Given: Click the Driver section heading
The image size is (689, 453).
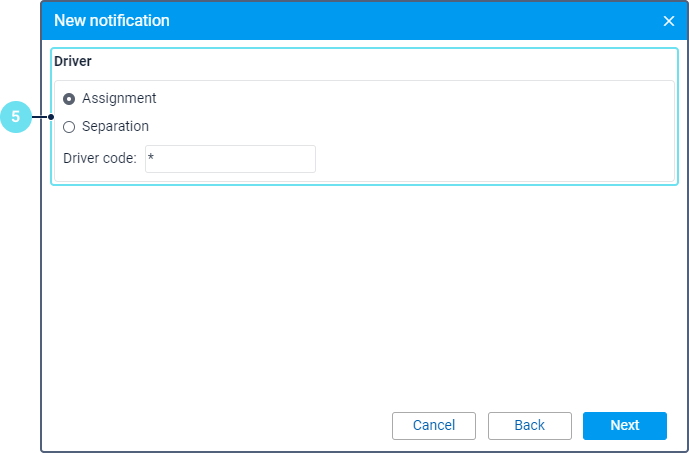Looking at the screenshot, I should click(73, 61).
